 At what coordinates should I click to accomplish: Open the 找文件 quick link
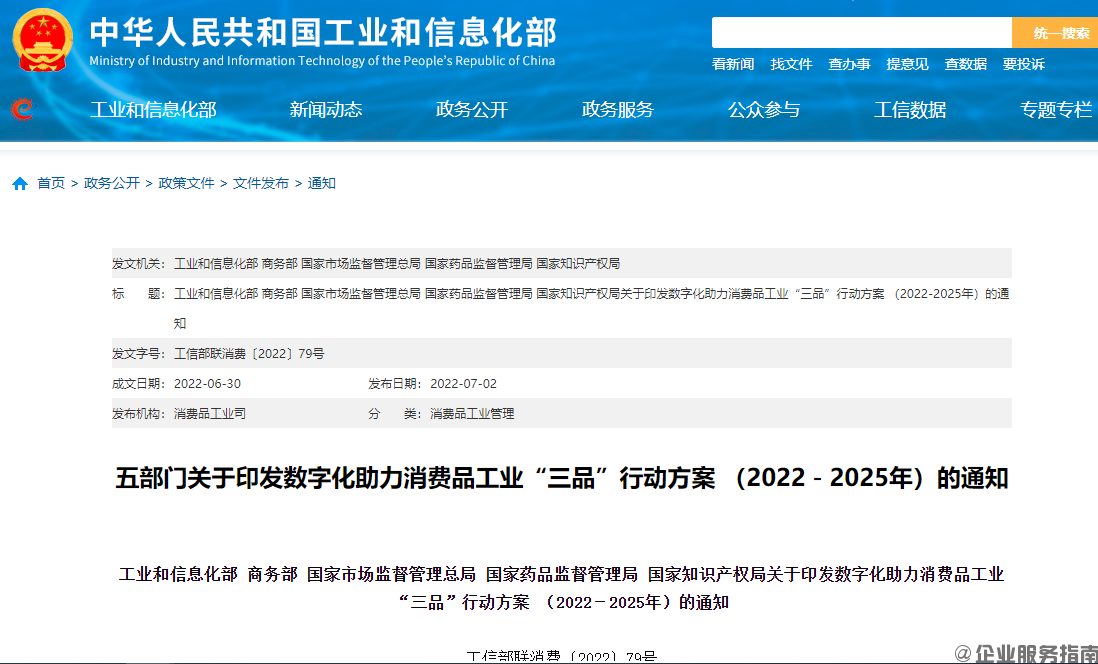point(791,64)
